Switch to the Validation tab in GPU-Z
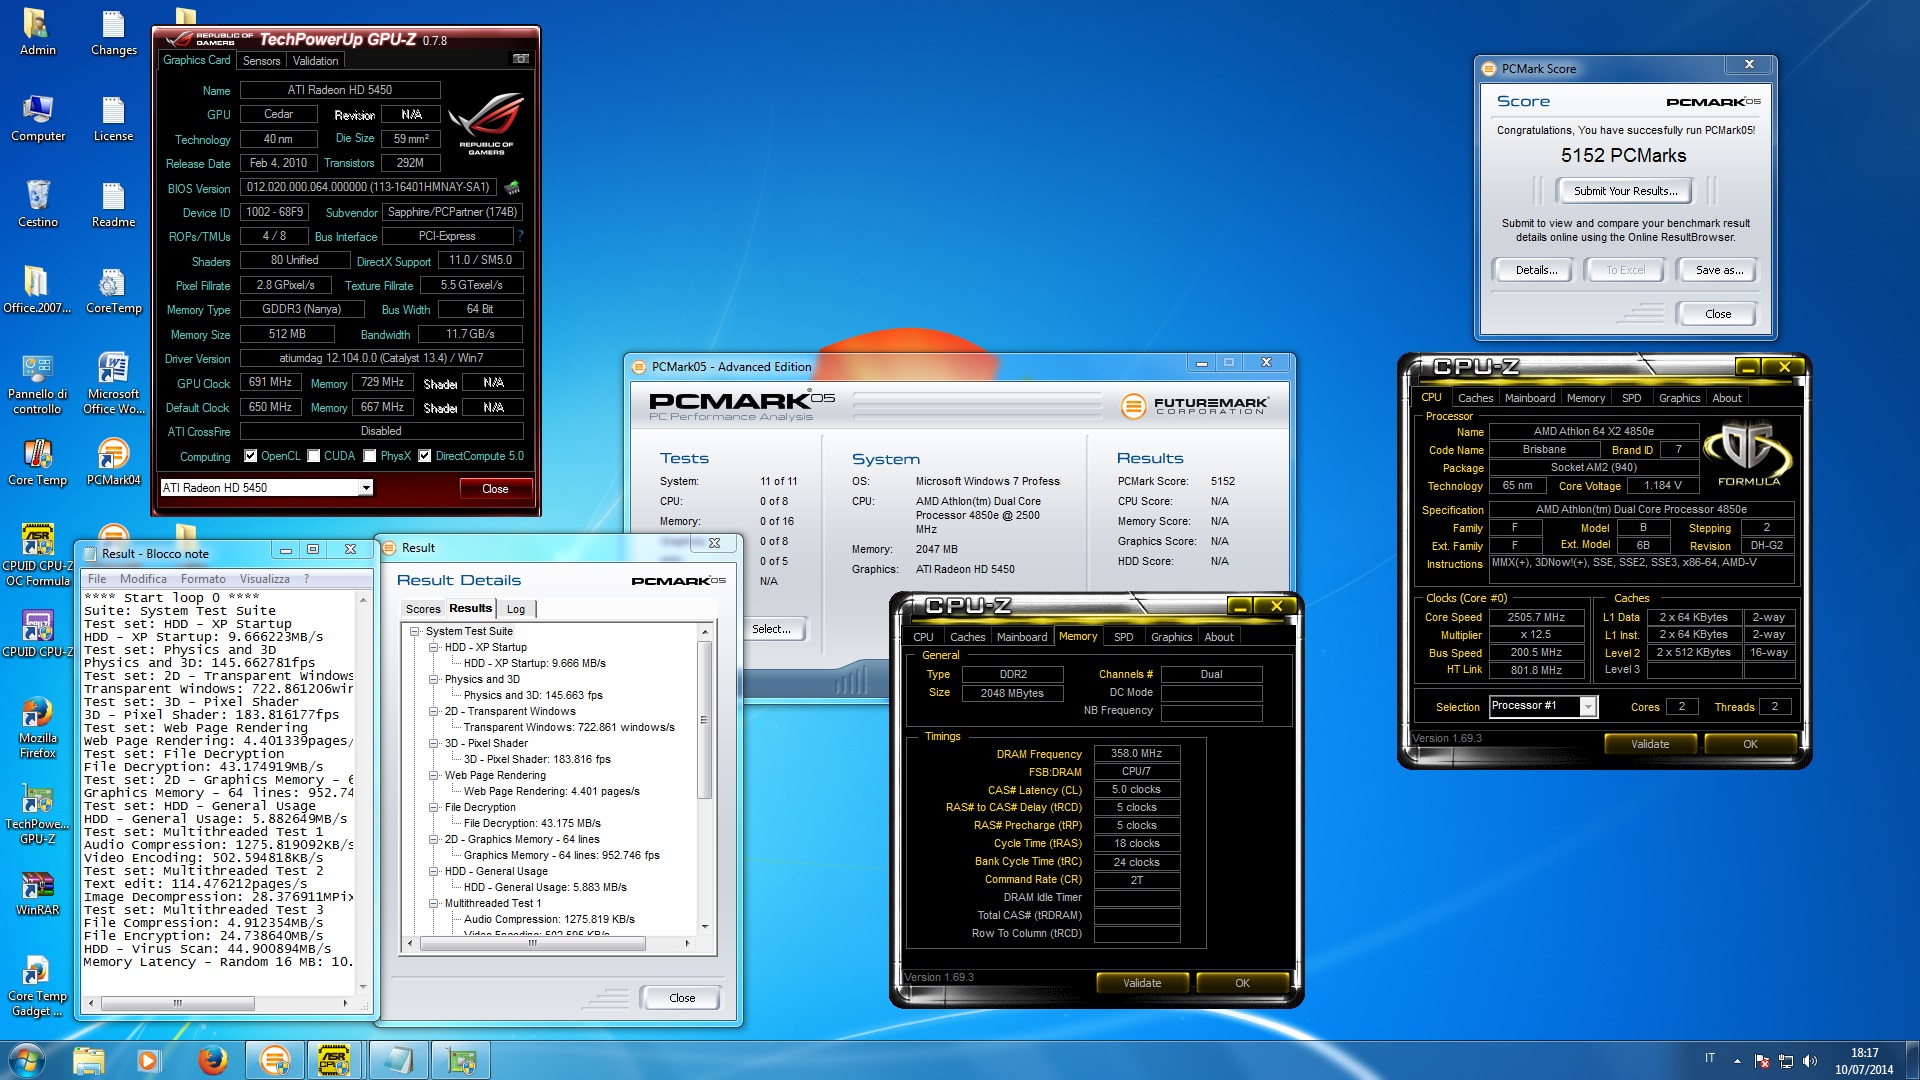This screenshot has height=1080, width=1920. [315, 61]
